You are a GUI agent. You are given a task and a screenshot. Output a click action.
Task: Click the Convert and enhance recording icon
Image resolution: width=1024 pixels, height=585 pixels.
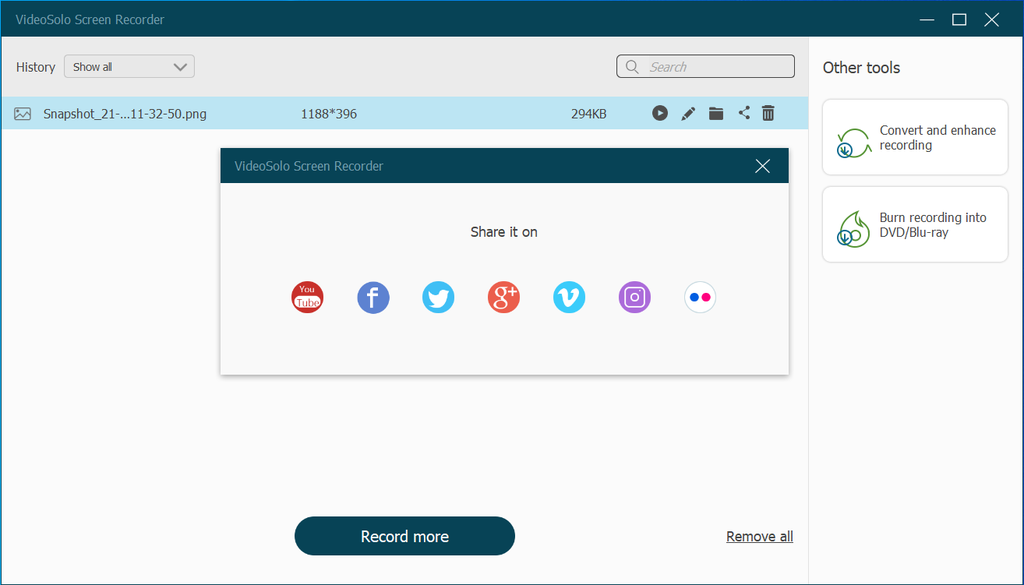click(854, 142)
